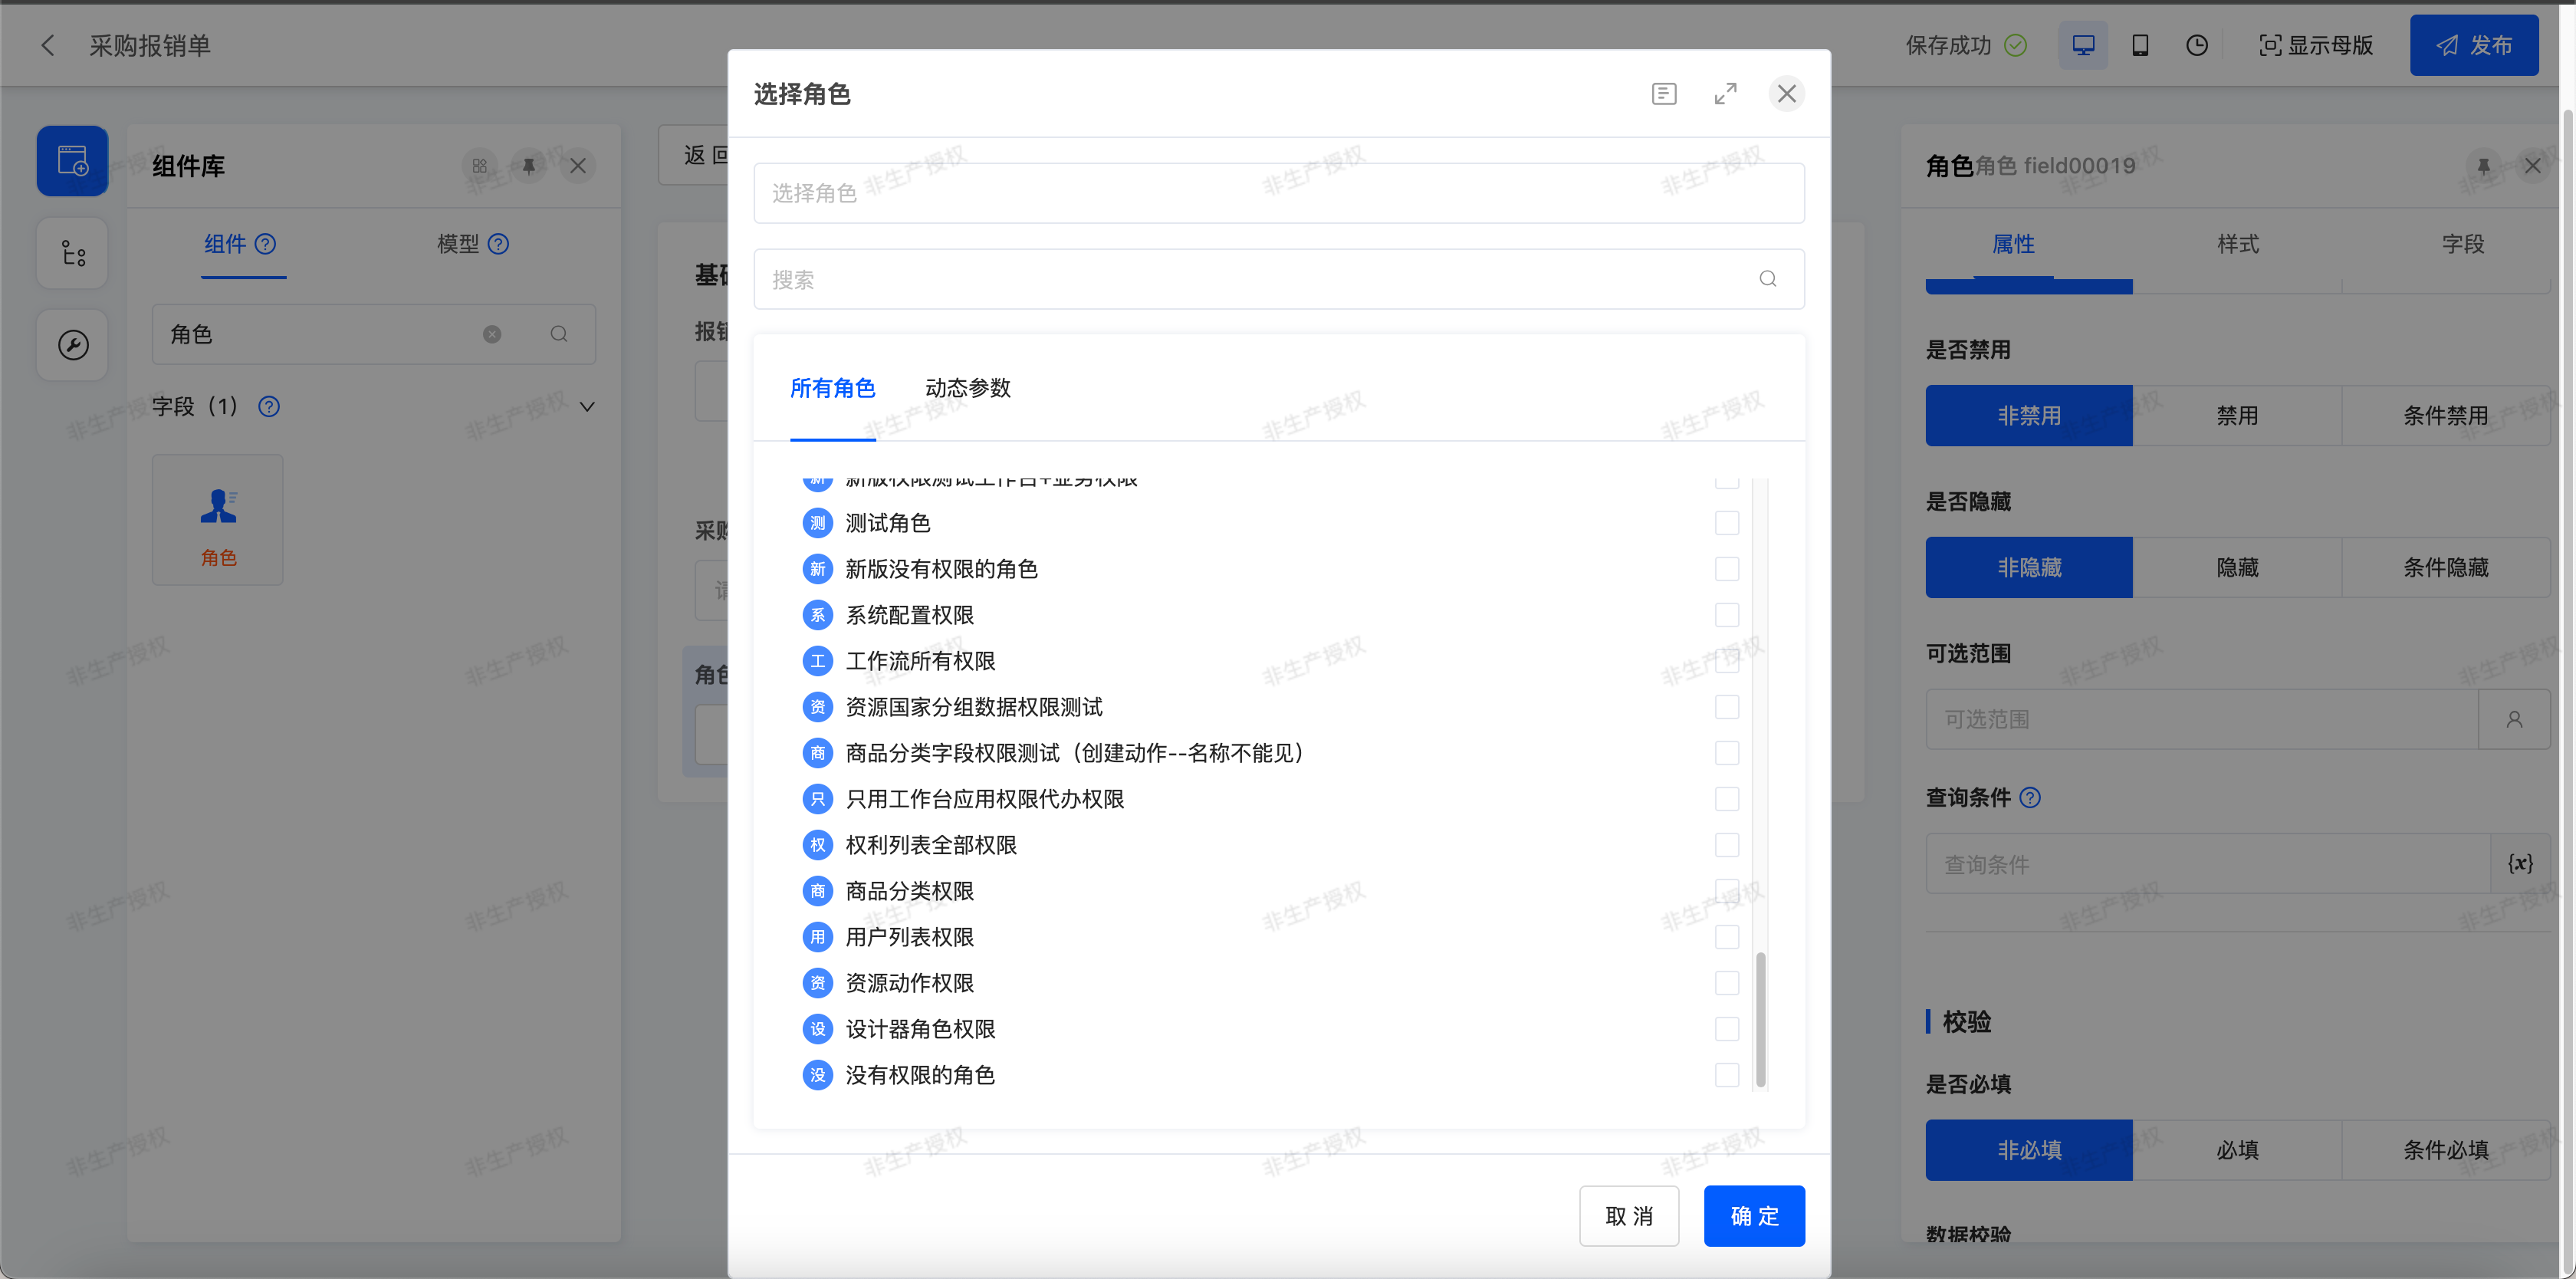This screenshot has height=1279, width=2576.
Task: Click the list view icon in the dialog header
Action: [1663, 94]
